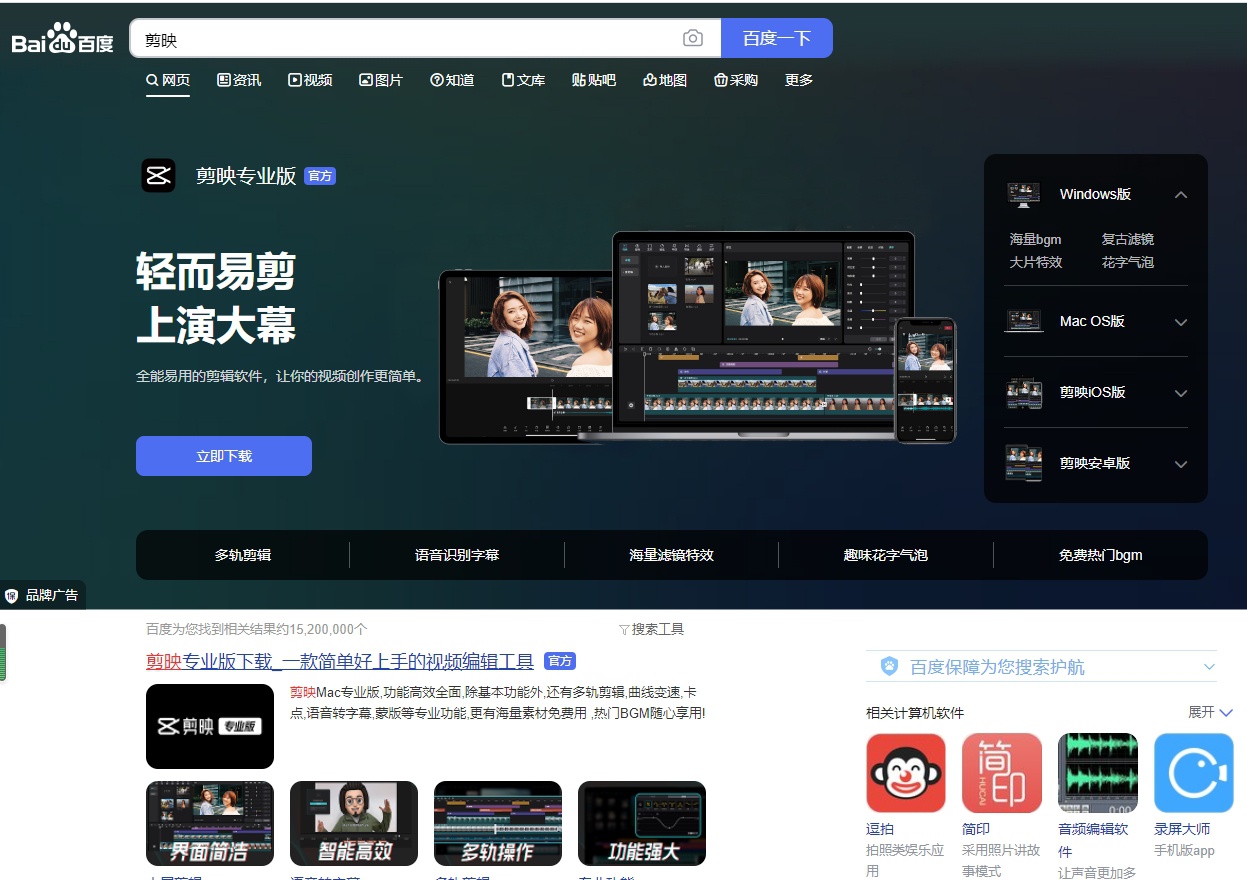Click the Baidu logo

click(62, 38)
